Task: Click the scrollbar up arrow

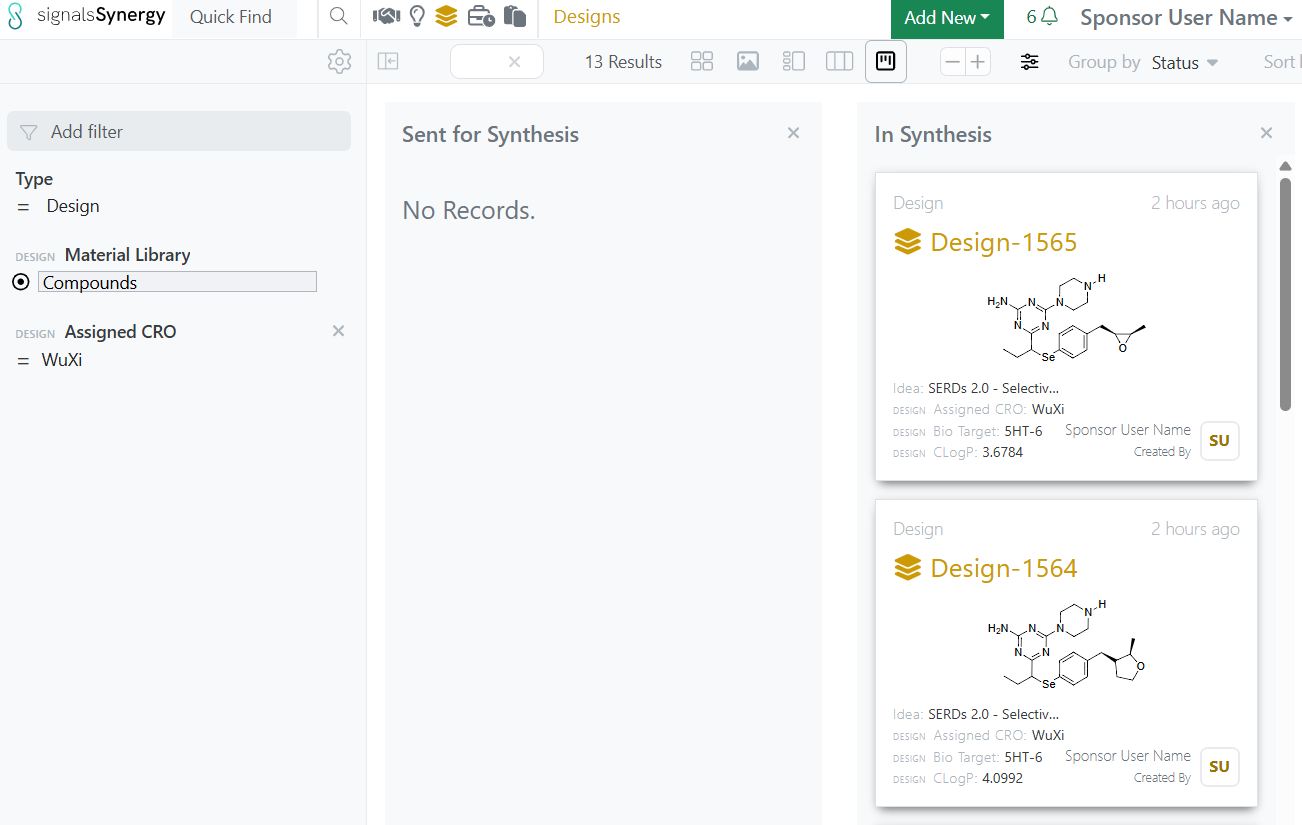Action: (1286, 166)
